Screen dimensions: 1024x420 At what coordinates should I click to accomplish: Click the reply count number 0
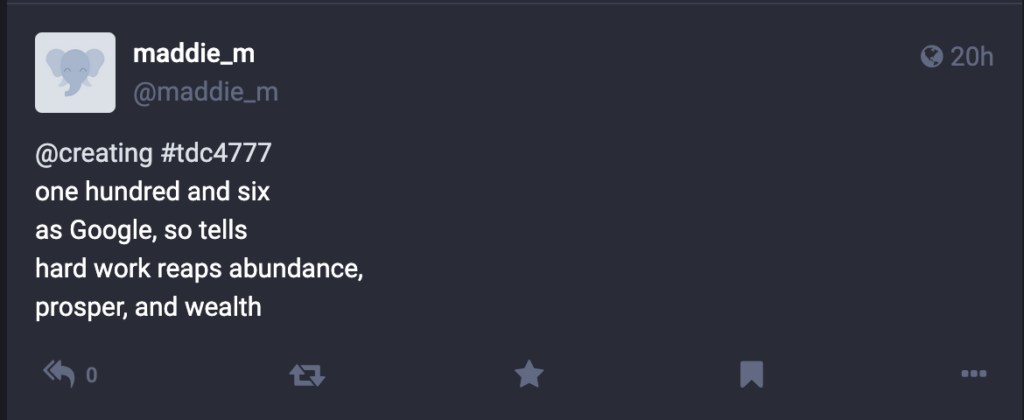pos(92,376)
